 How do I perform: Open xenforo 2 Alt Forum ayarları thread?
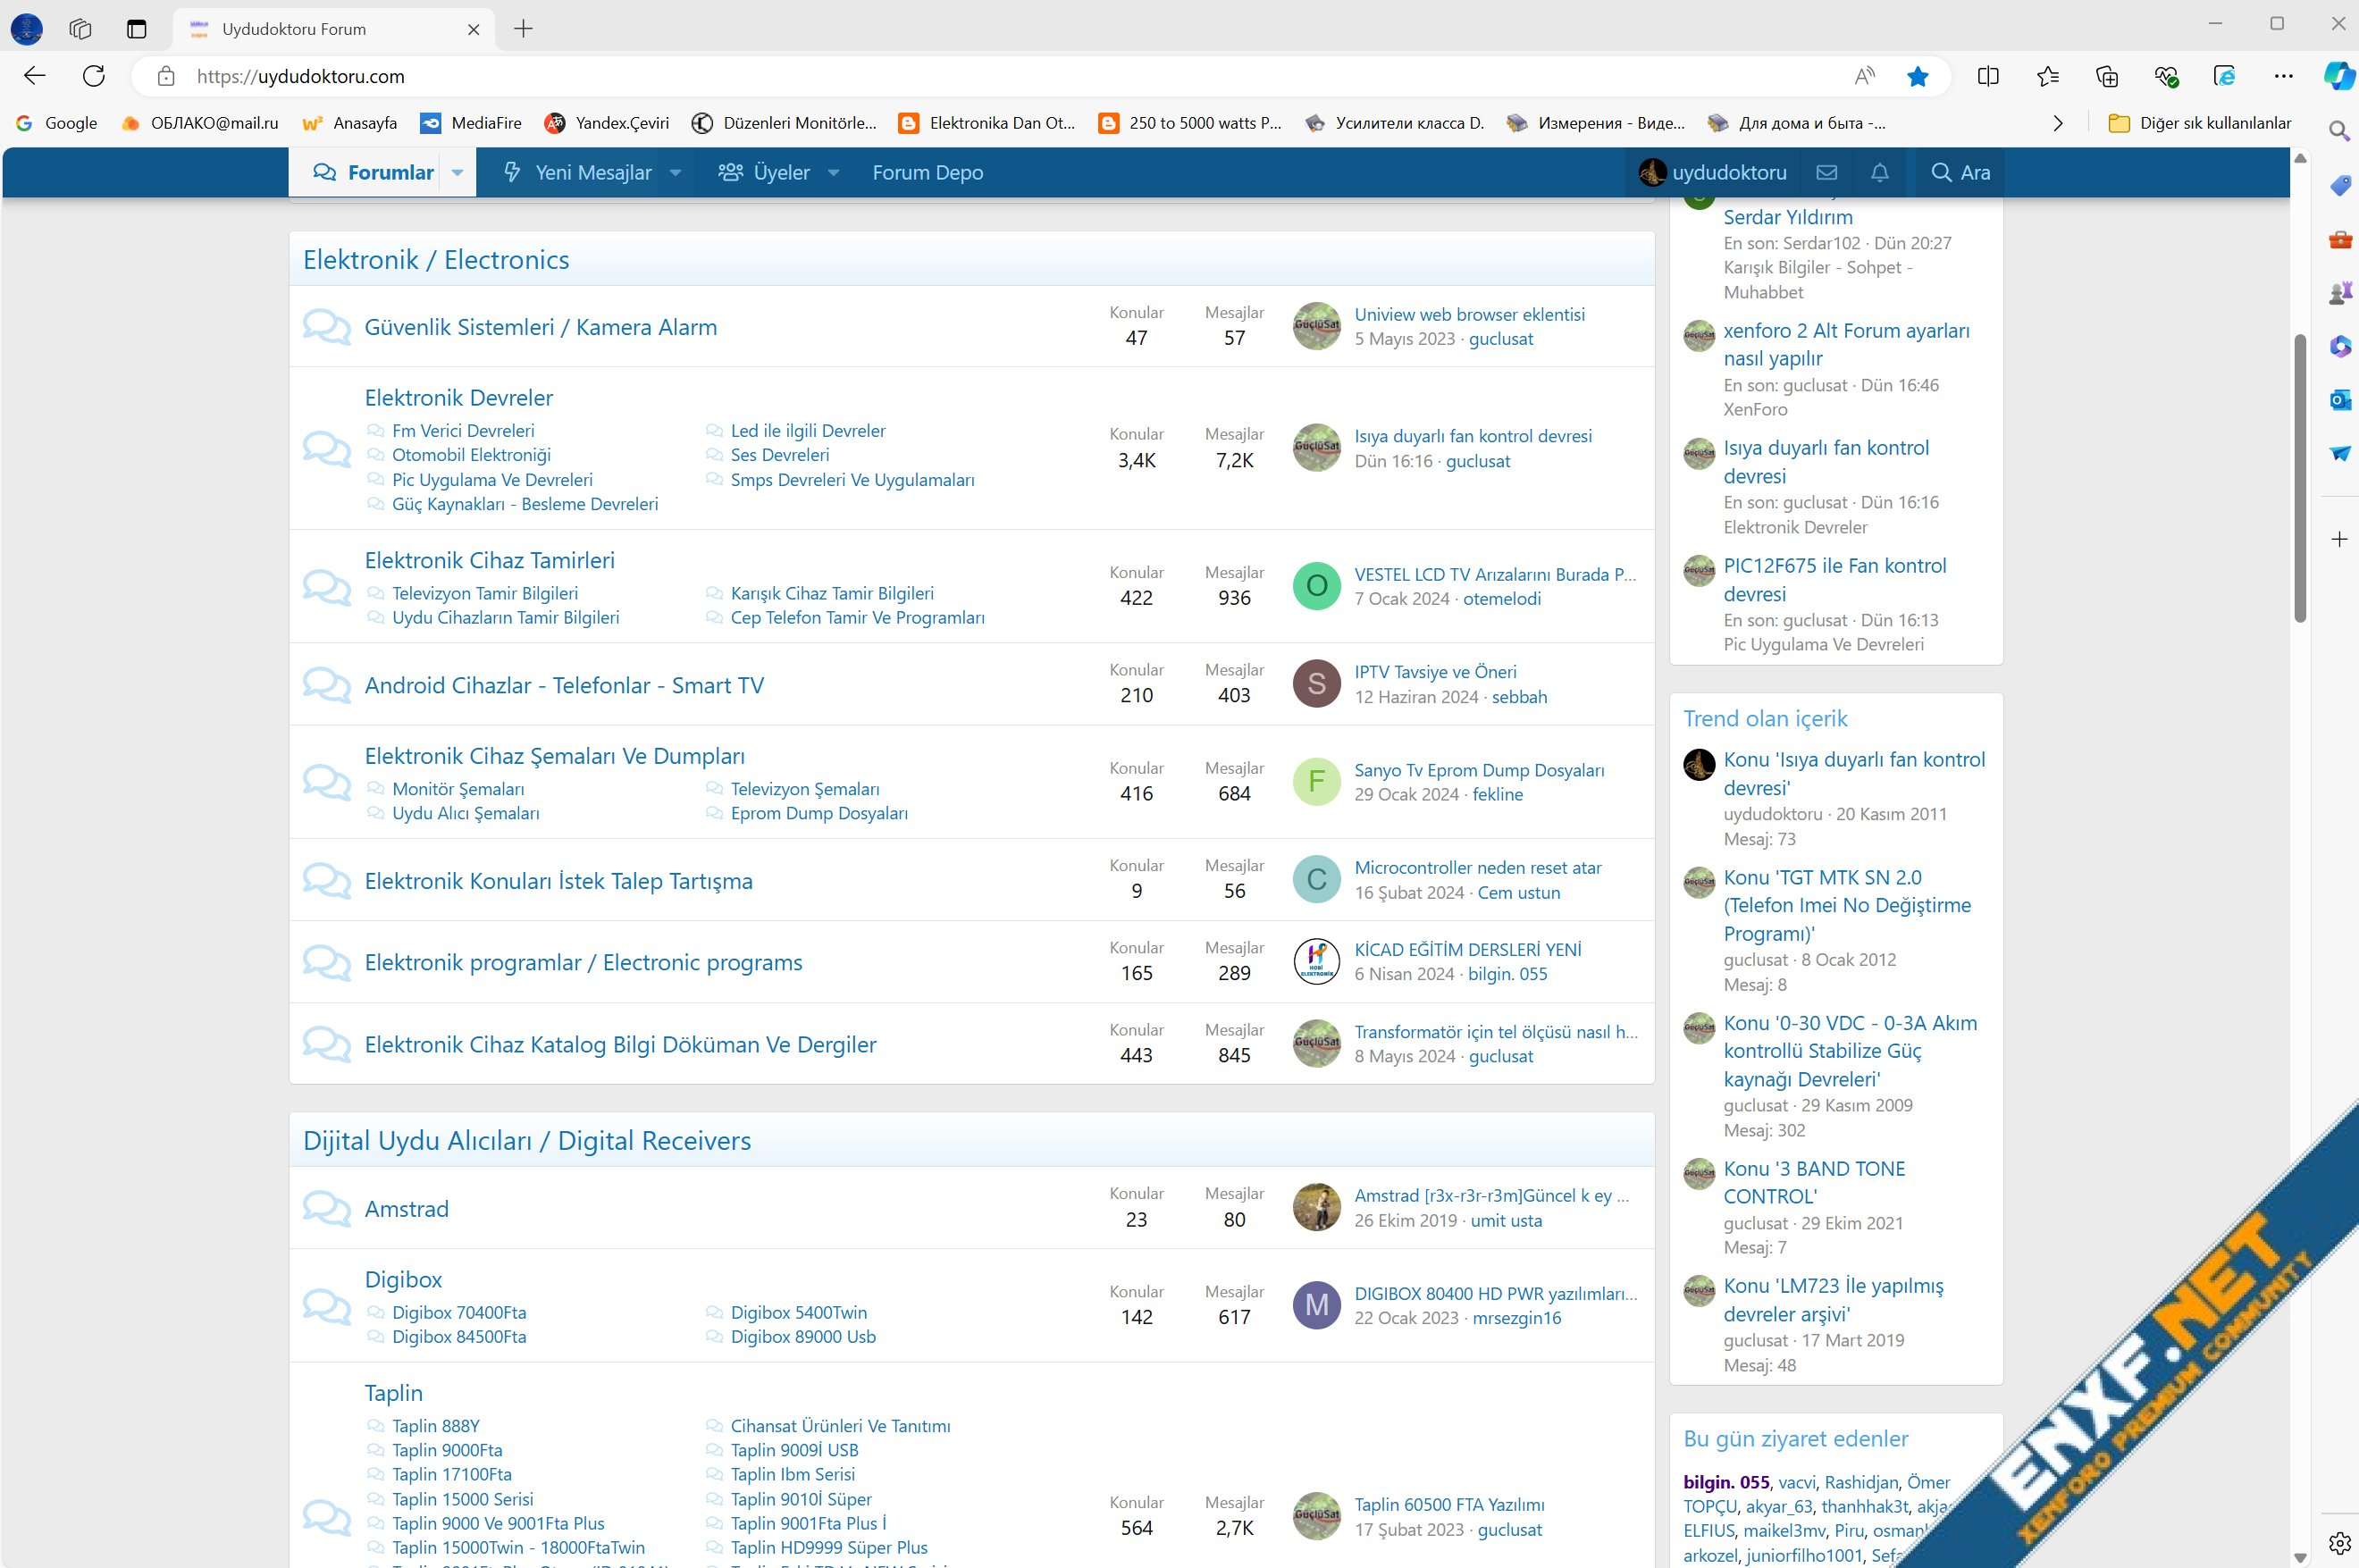pos(1846,344)
